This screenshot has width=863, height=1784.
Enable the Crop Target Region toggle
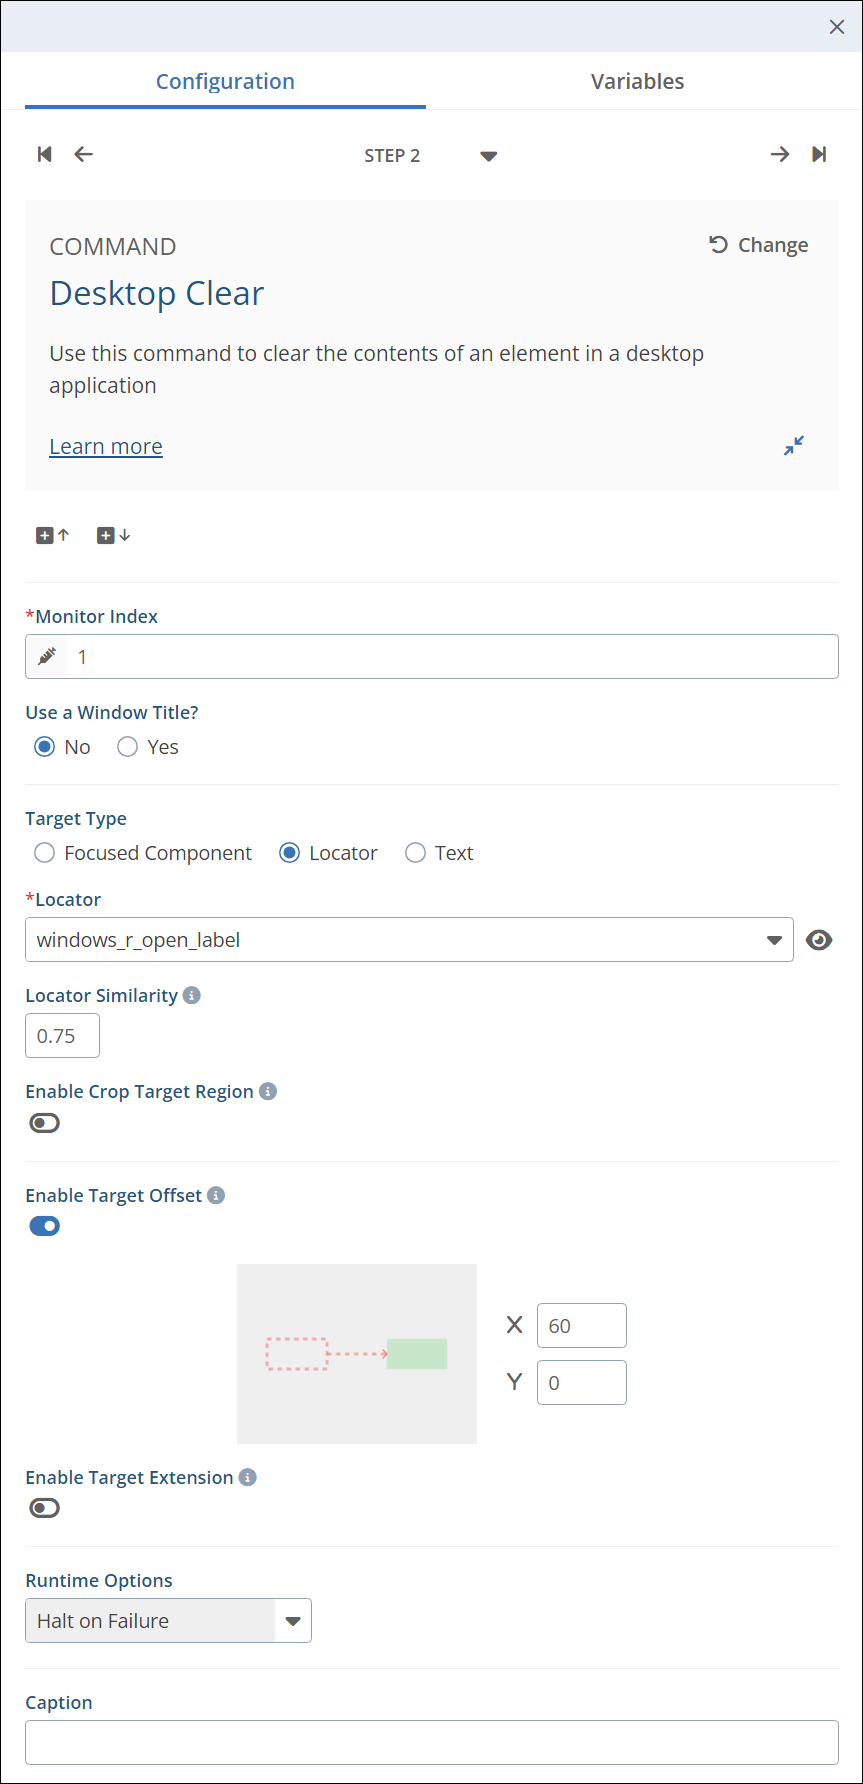click(45, 1123)
